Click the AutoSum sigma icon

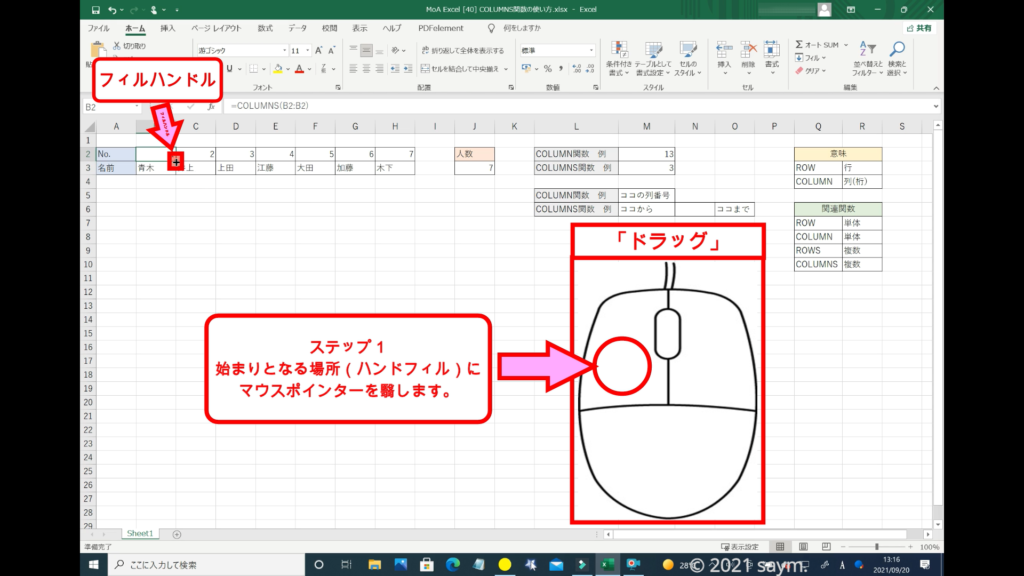click(800, 45)
